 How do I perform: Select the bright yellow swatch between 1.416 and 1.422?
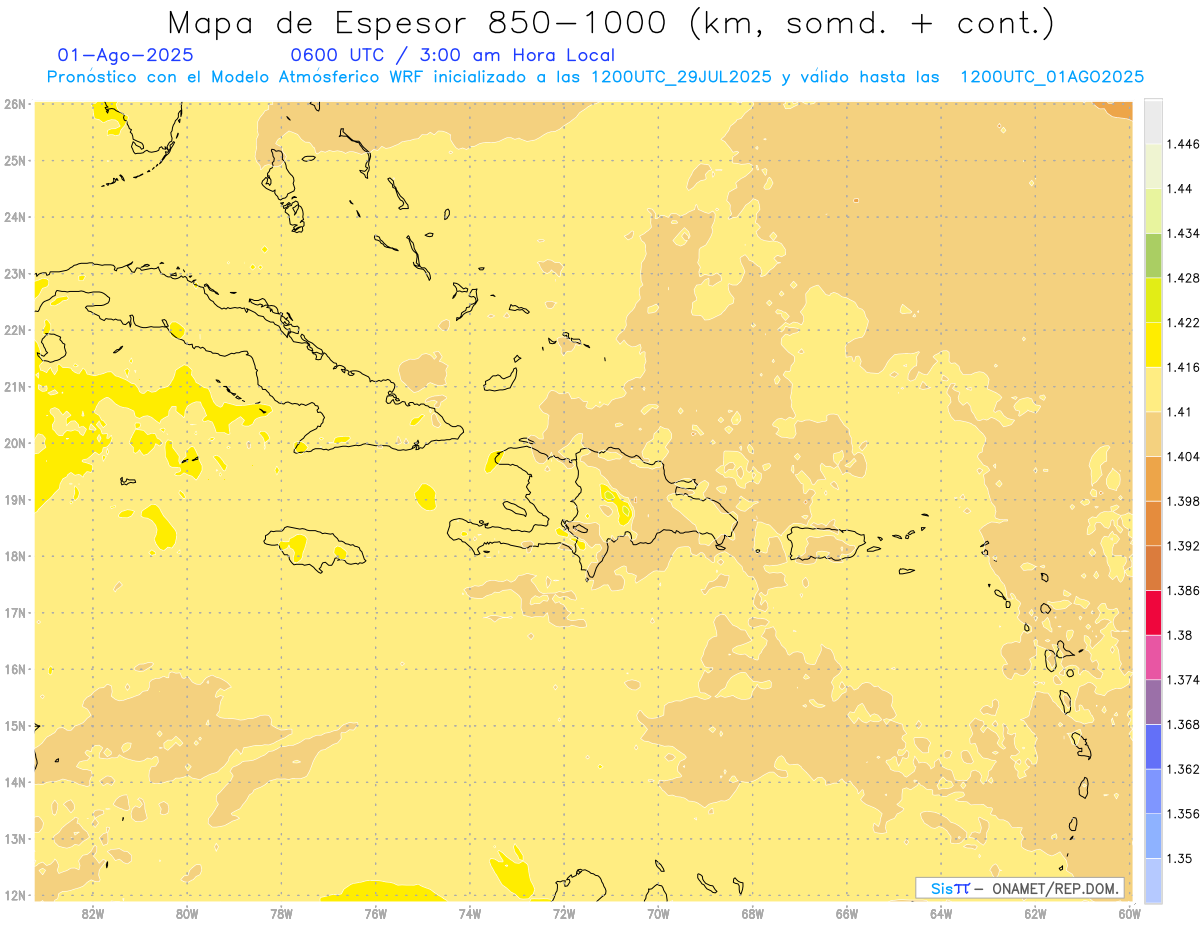[x=1153, y=344]
